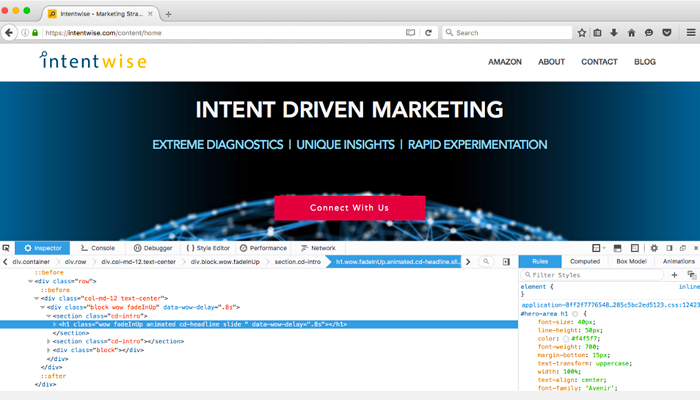Viewport: 700px width, 400px height.
Task: Select section.cd-intro in the breadcrumbs
Action: pos(297,262)
